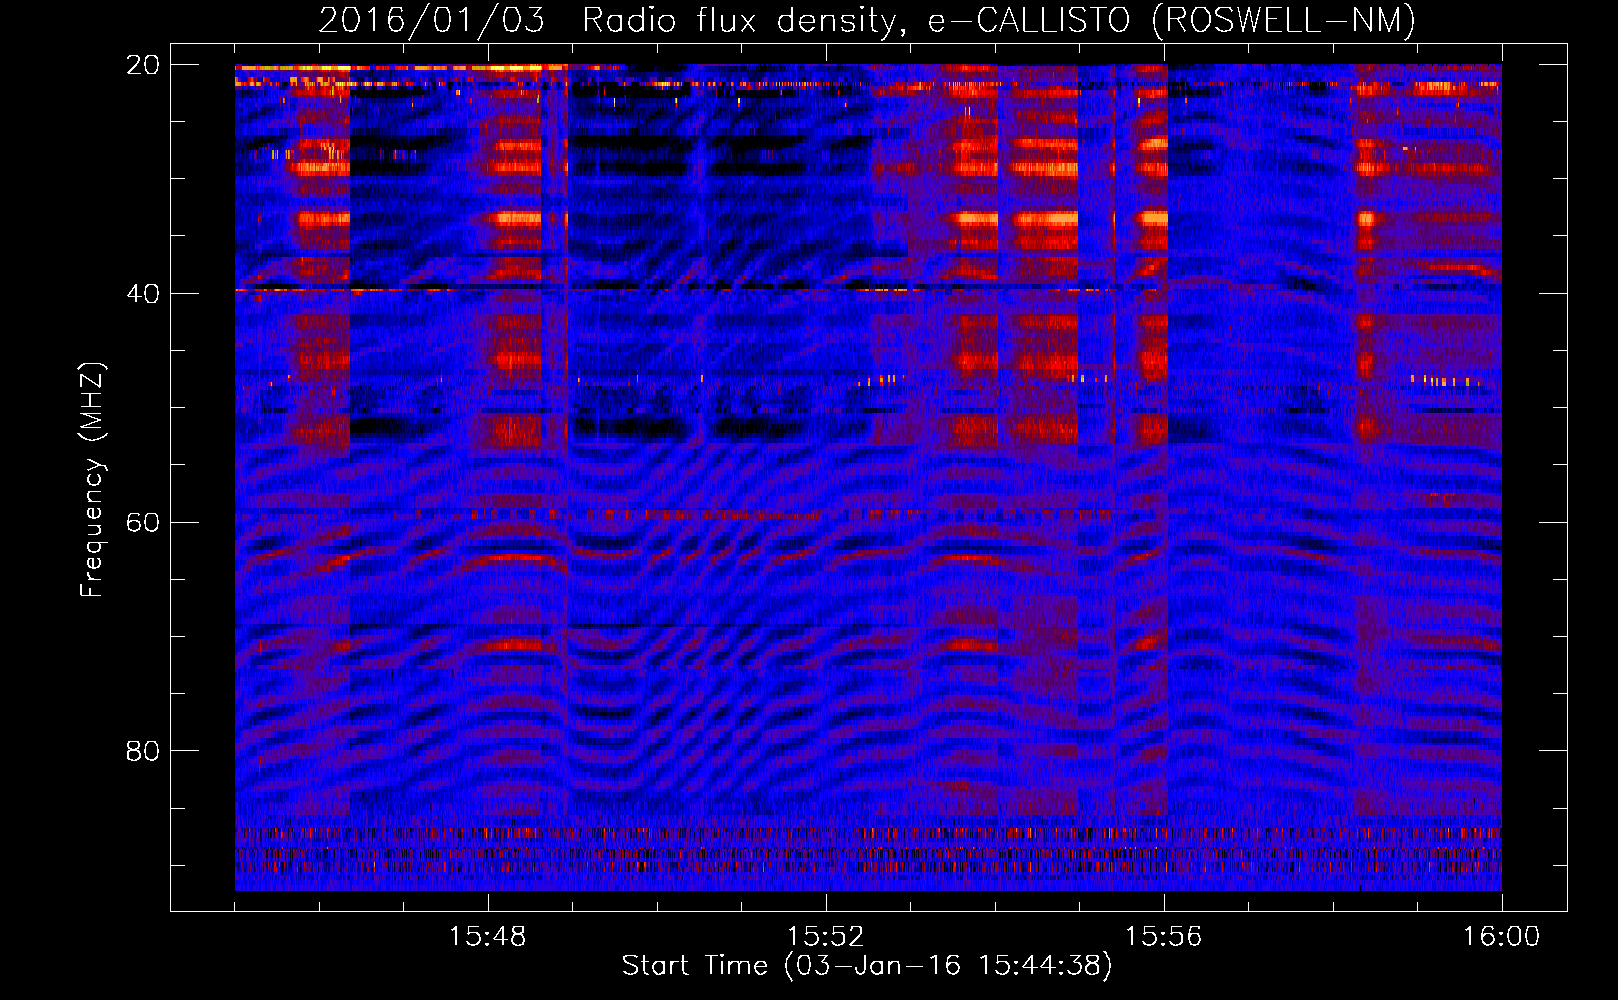
Task: Click the 15:48 time tick label
Action: 487,937
